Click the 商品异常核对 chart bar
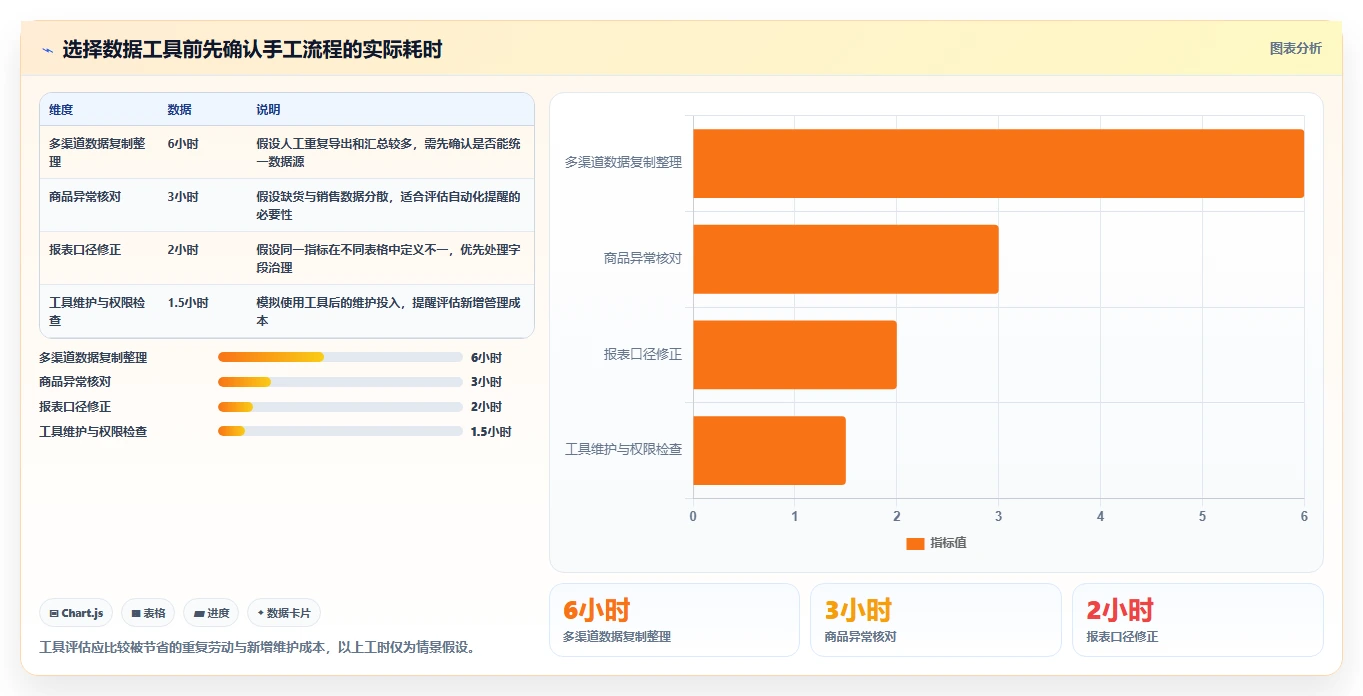The height and width of the screenshot is (696, 1363). [845, 259]
